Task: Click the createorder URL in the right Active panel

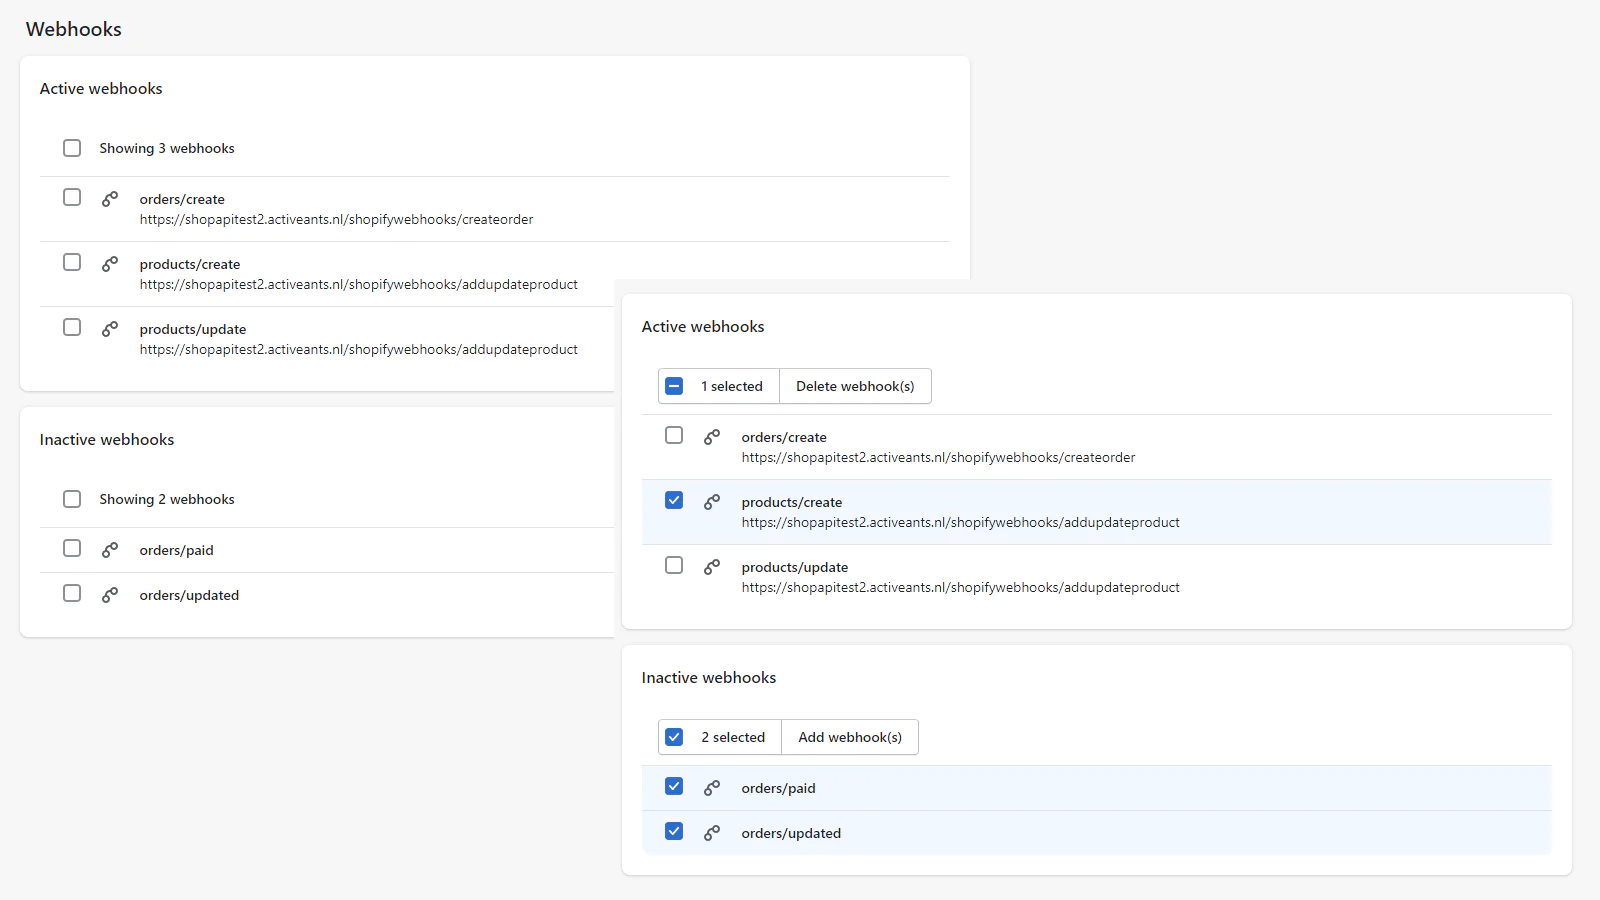Action: [x=938, y=457]
